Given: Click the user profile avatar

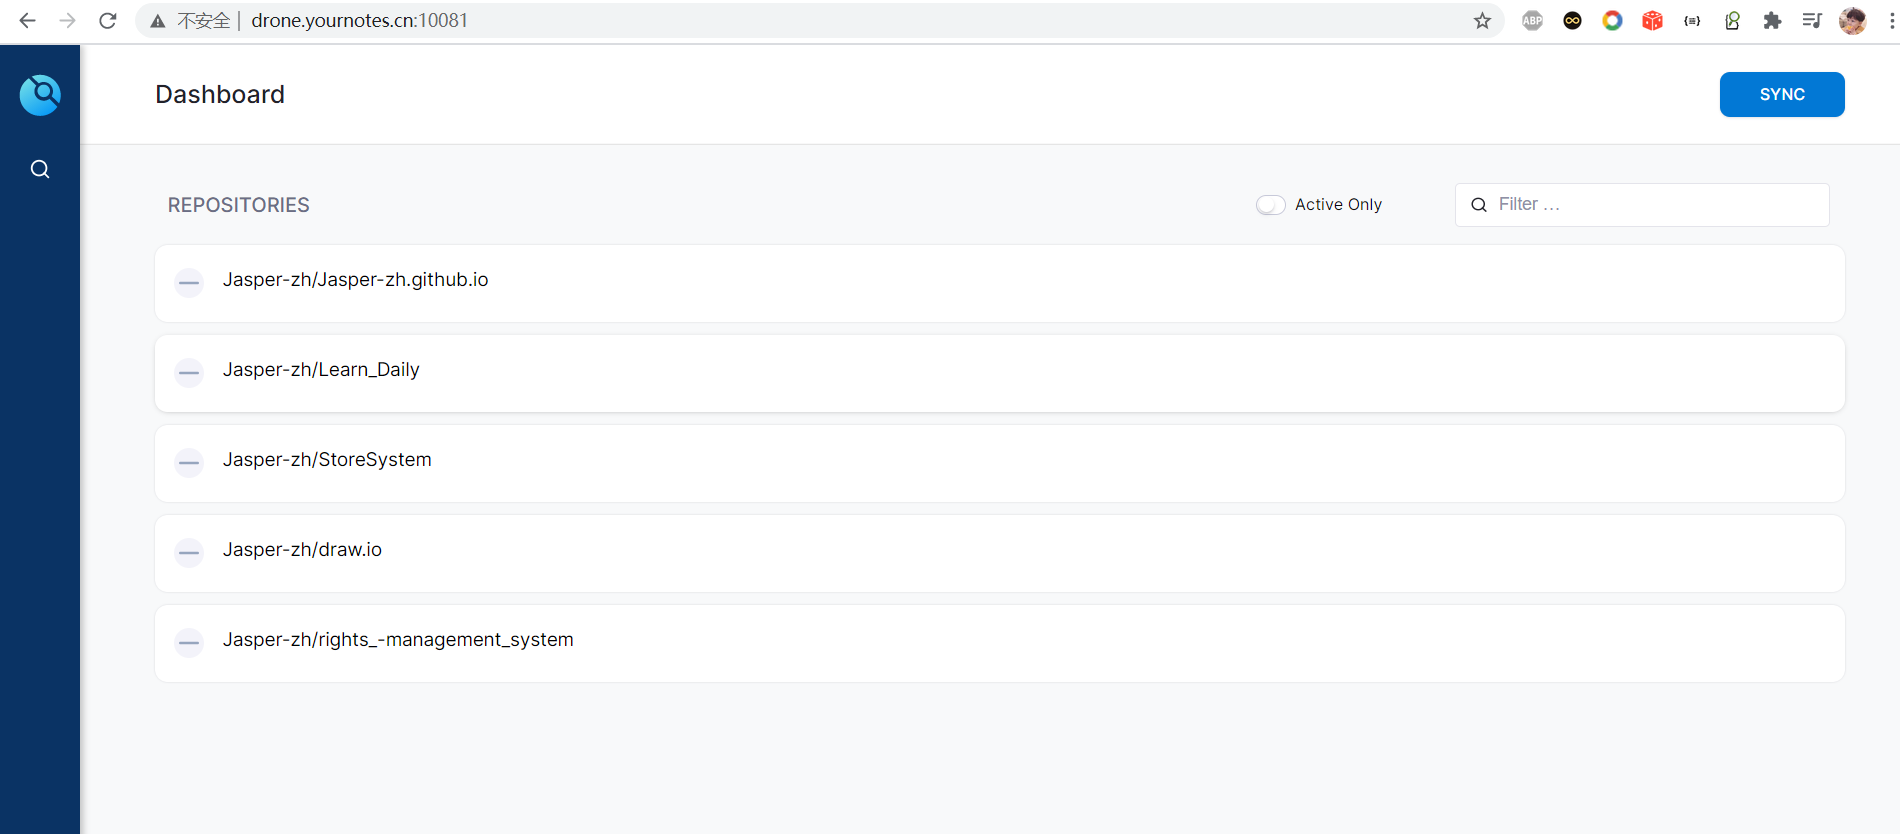Looking at the screenshot, I should click(x=1852, y=20).
